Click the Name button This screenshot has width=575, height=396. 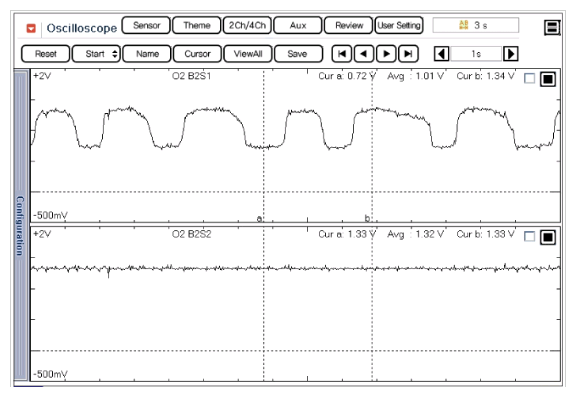147,54
